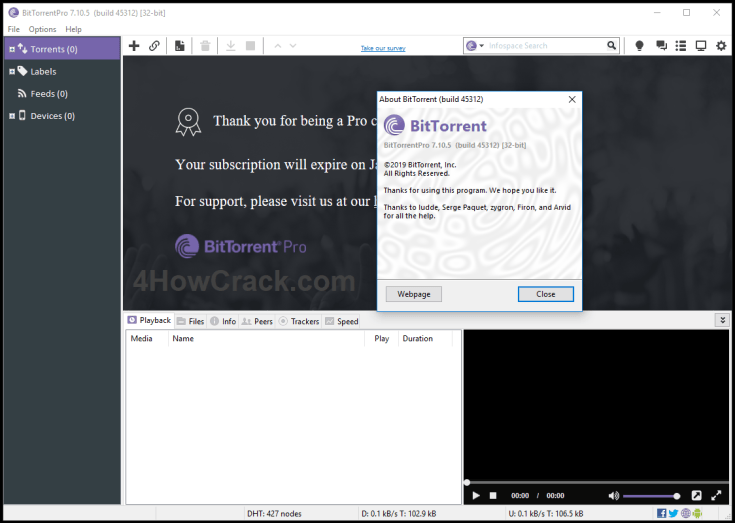The image size is (735, 523).
Task: Expand the Labels tree node
Action: click(x=12, y=71)
